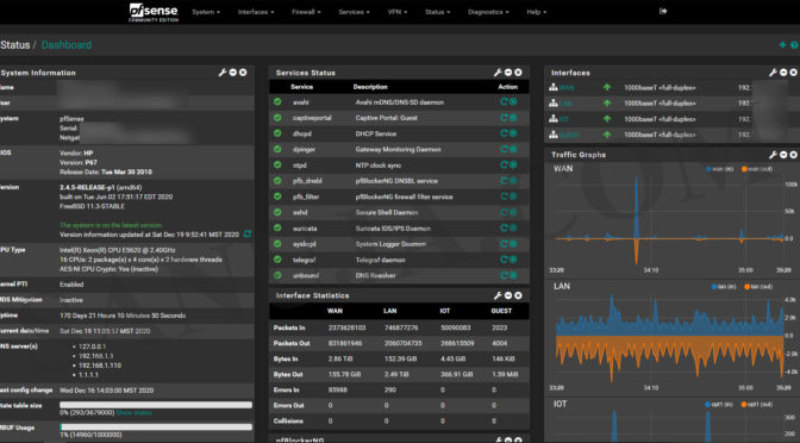
Task: Restart the syslogd service
Action: pyautogui.click(x=504, y=244)
